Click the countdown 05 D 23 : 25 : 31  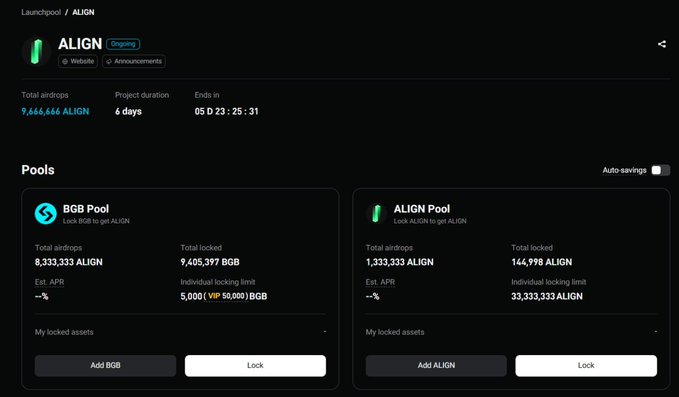click(226, 111)
